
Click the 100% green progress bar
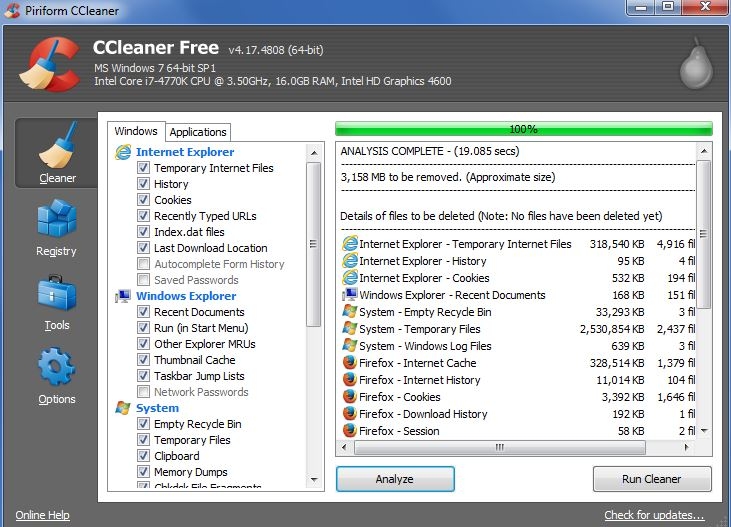tap(524, 129)
